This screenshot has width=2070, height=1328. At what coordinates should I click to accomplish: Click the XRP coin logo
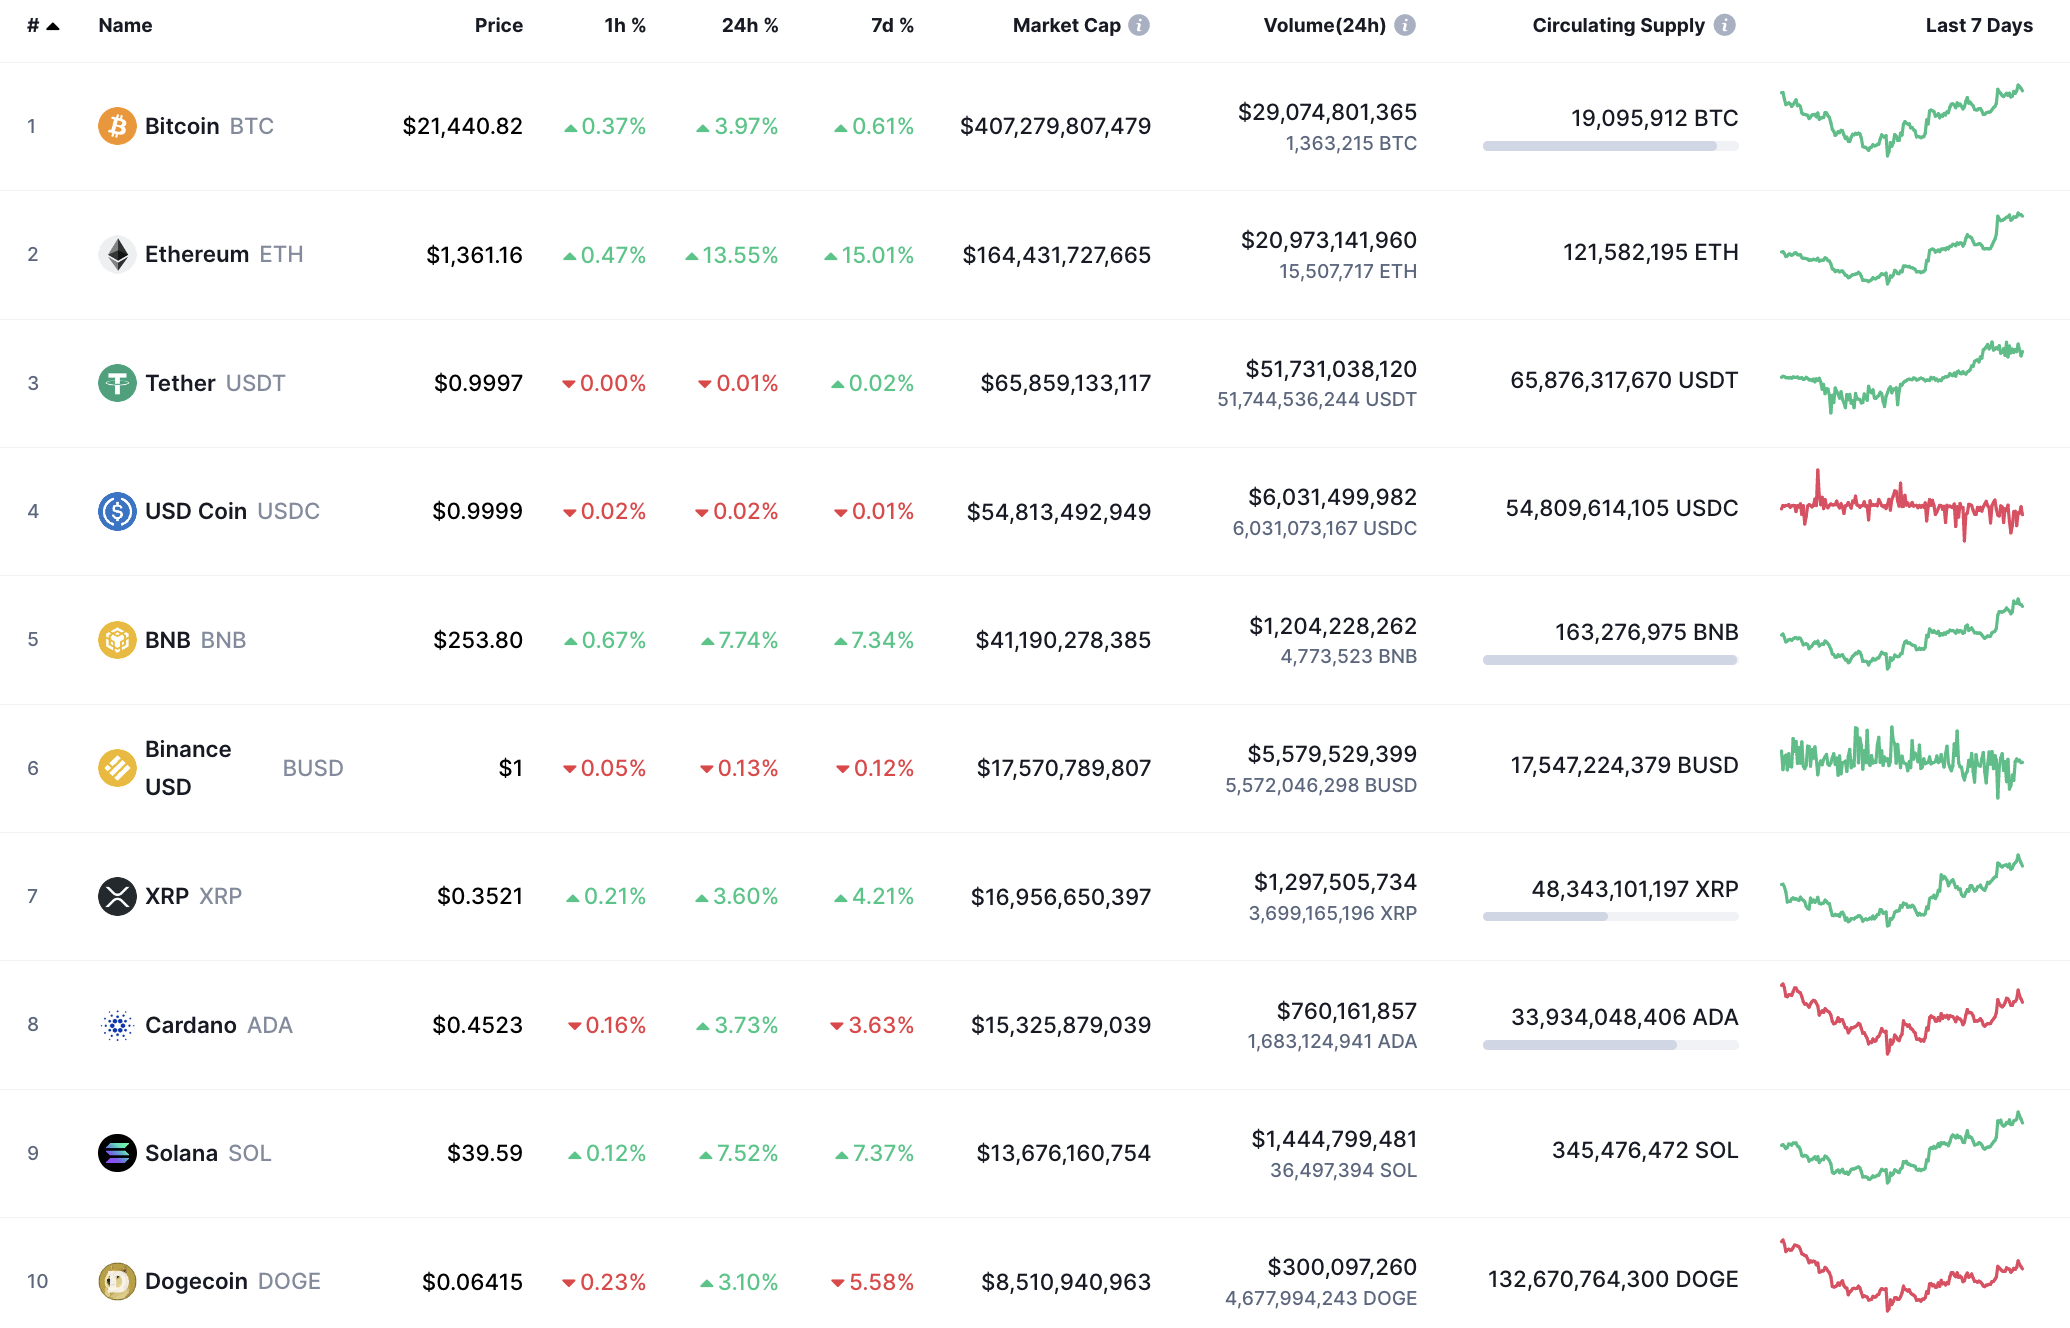(x=117, y=895)
